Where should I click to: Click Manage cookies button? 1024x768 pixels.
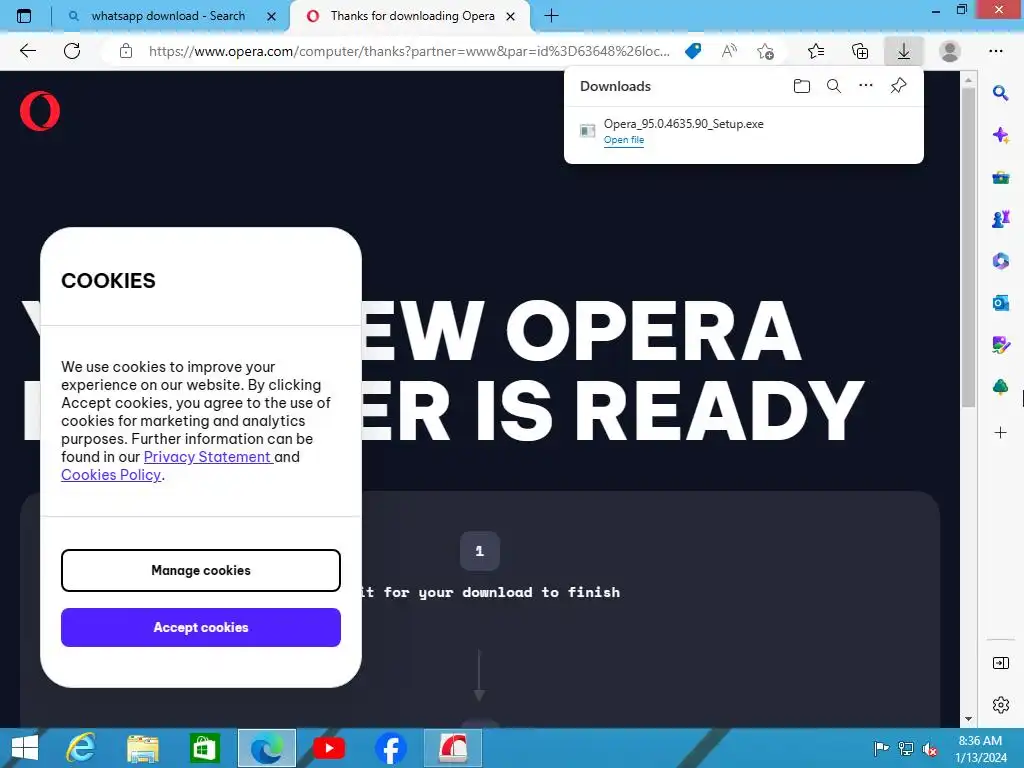[200, 570]
